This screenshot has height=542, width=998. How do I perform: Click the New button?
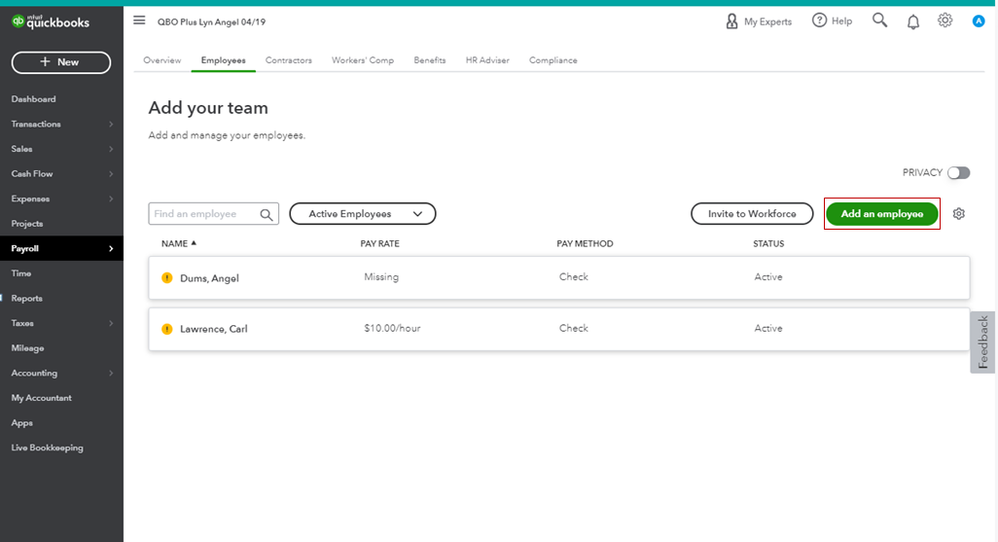61,62
